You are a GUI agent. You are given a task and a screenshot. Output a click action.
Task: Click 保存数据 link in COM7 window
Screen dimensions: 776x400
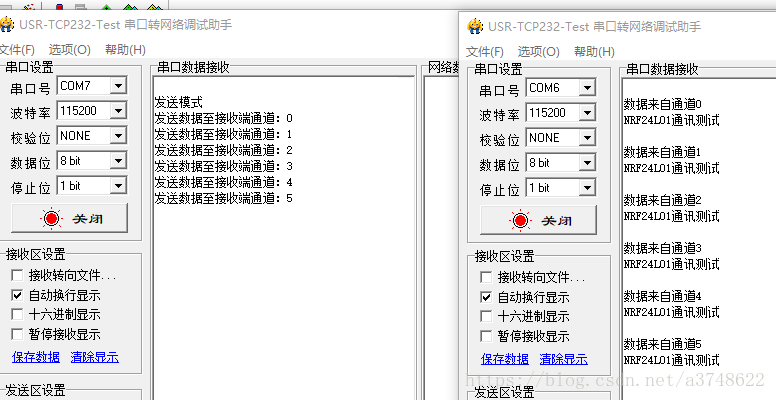[36, 357]
